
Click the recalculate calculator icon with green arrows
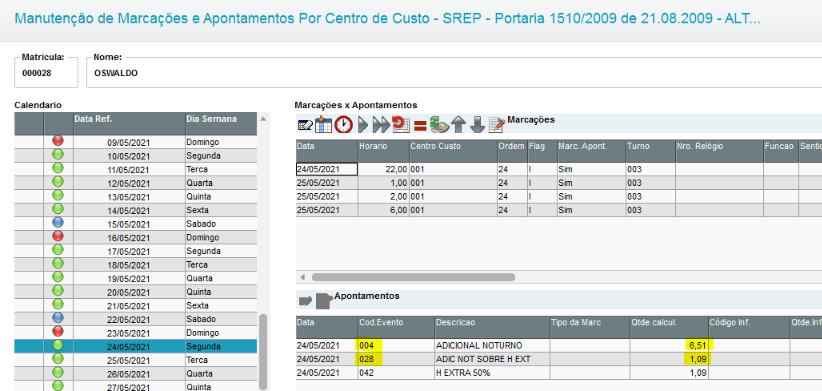click(439, 125)
